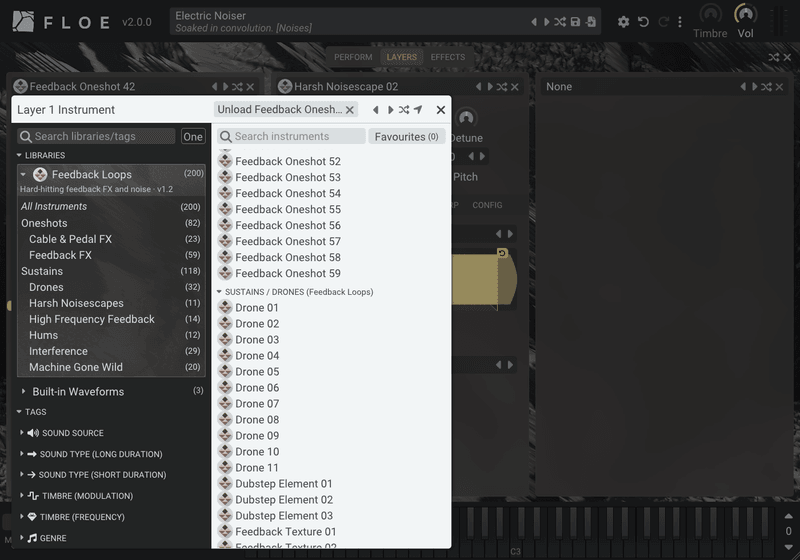Select Interference folder
Image resolution: width=800 pixels, height=560 pixels.
coord(111,351)
